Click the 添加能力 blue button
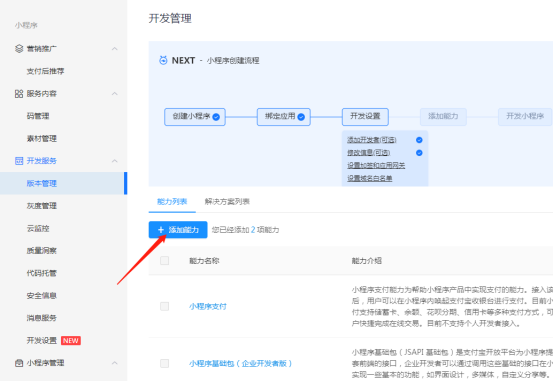Viewport: 554px width, 382px height. 178,230
